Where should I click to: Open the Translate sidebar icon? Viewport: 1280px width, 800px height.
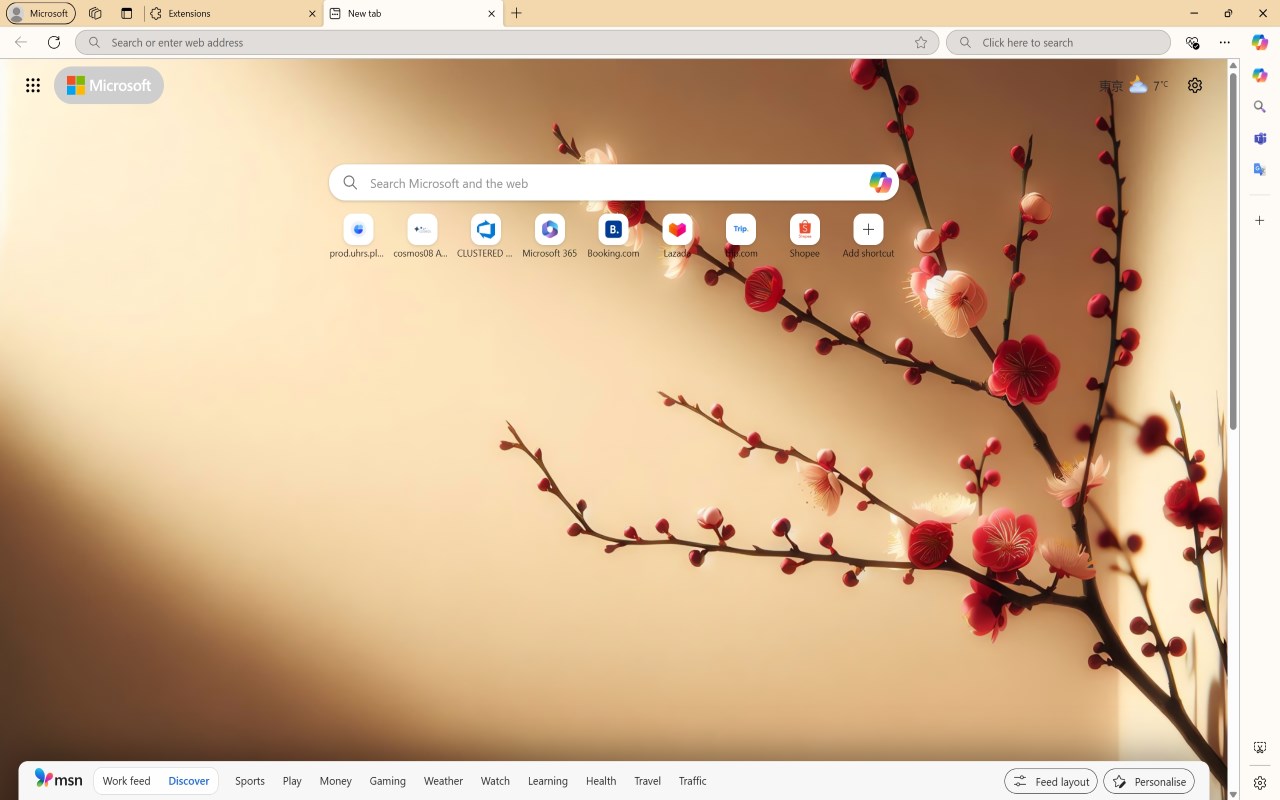point(1260,169)
